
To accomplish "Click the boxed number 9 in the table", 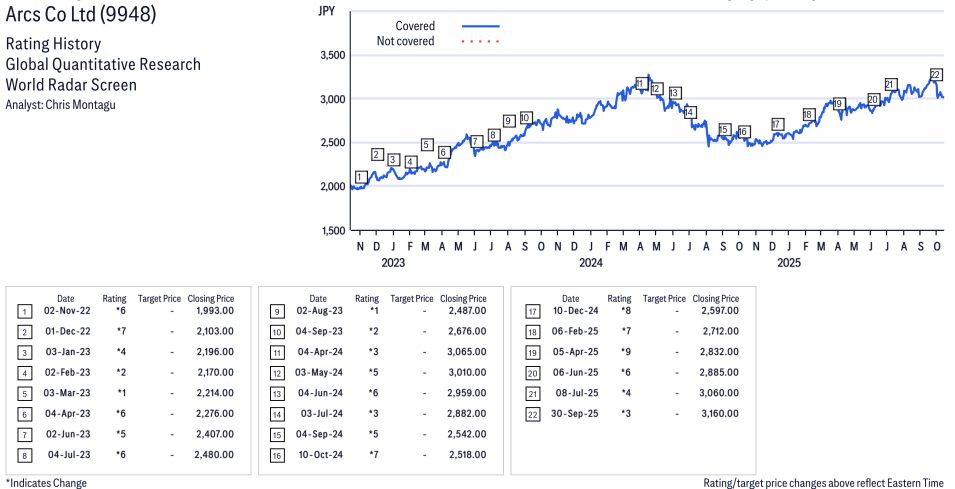I will [x=276, y=310].
